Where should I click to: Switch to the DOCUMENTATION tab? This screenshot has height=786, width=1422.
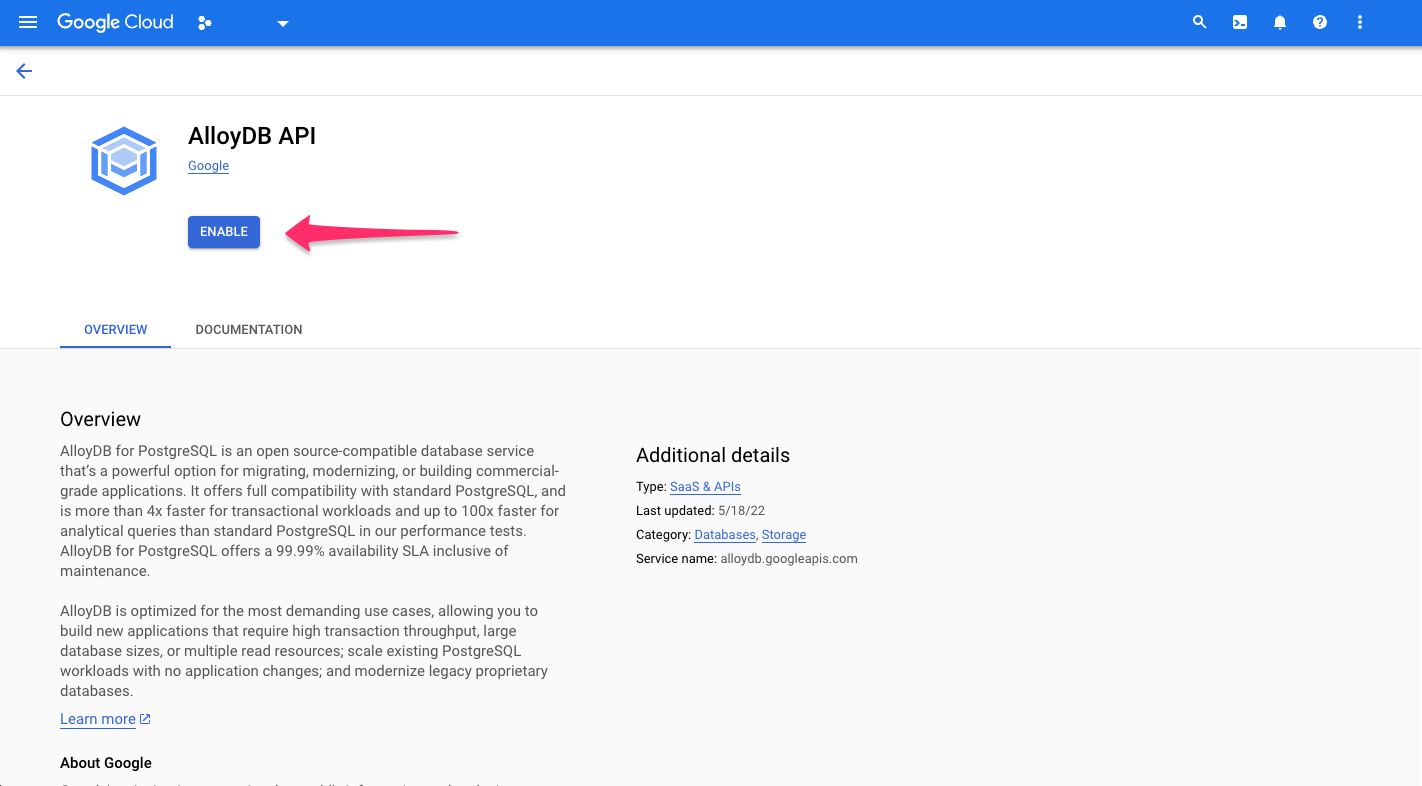point(248,329)
